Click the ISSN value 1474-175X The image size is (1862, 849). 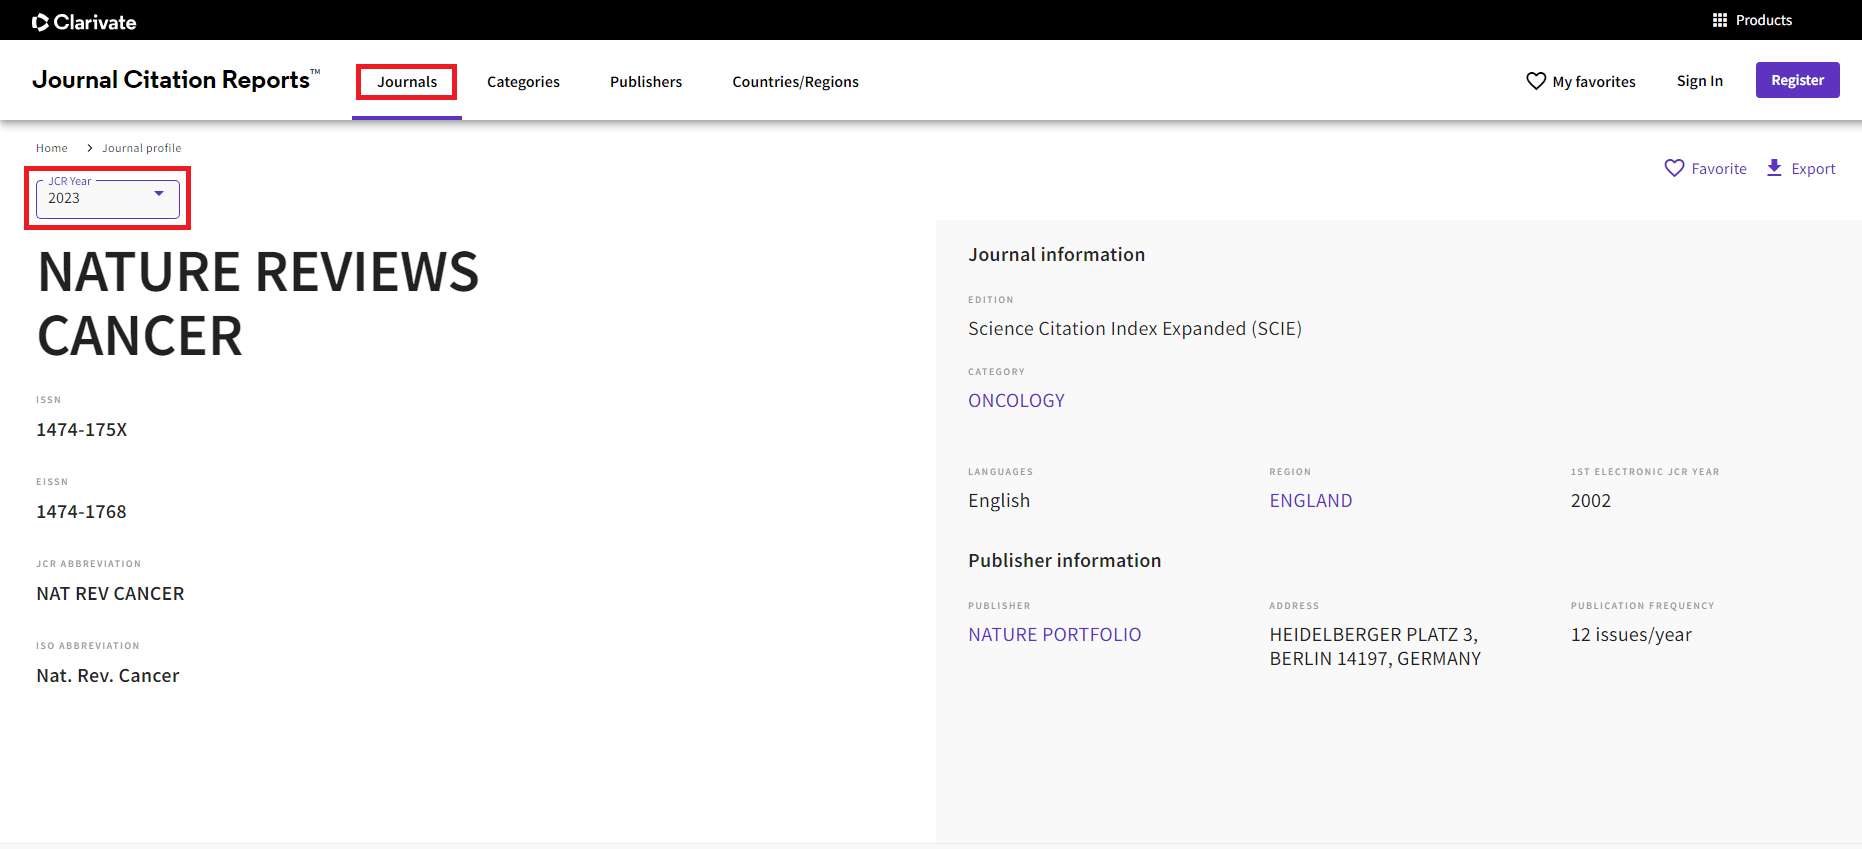[82, 430]
